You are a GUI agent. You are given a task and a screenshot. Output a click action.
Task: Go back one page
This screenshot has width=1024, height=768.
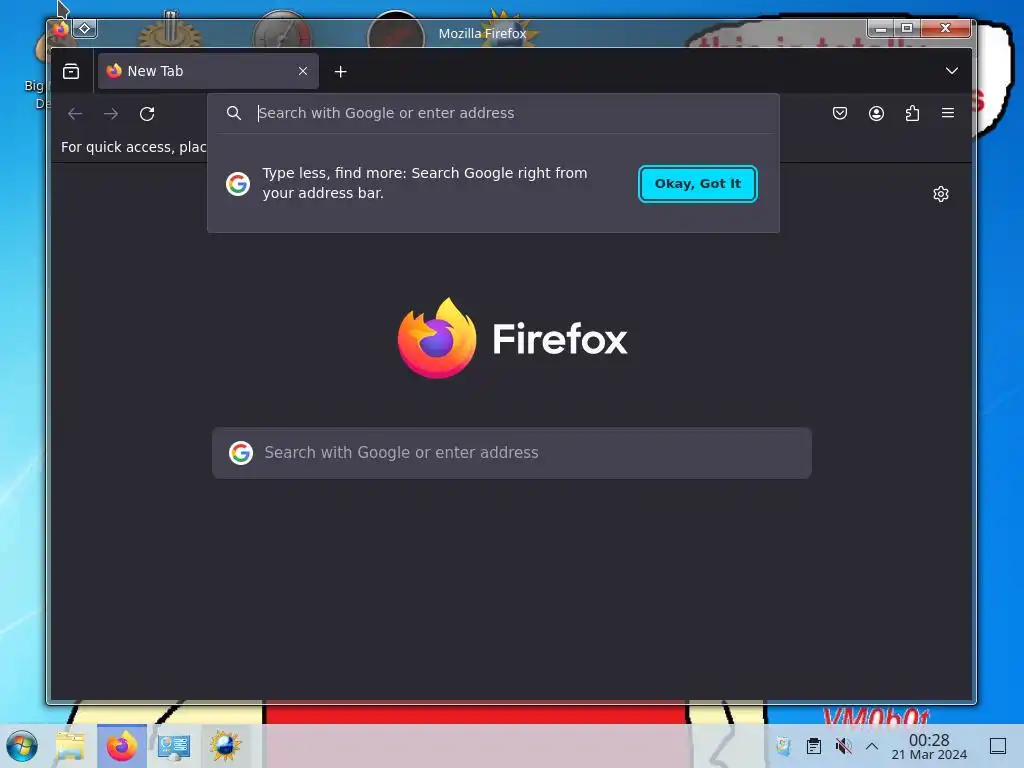pos(75,114)
